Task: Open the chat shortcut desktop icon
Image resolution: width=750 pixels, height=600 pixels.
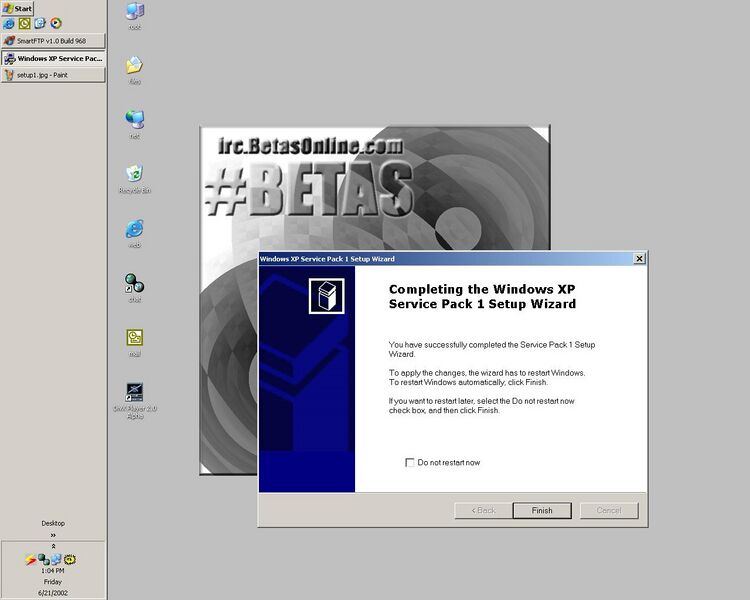Action: click(x=135, y=288)
